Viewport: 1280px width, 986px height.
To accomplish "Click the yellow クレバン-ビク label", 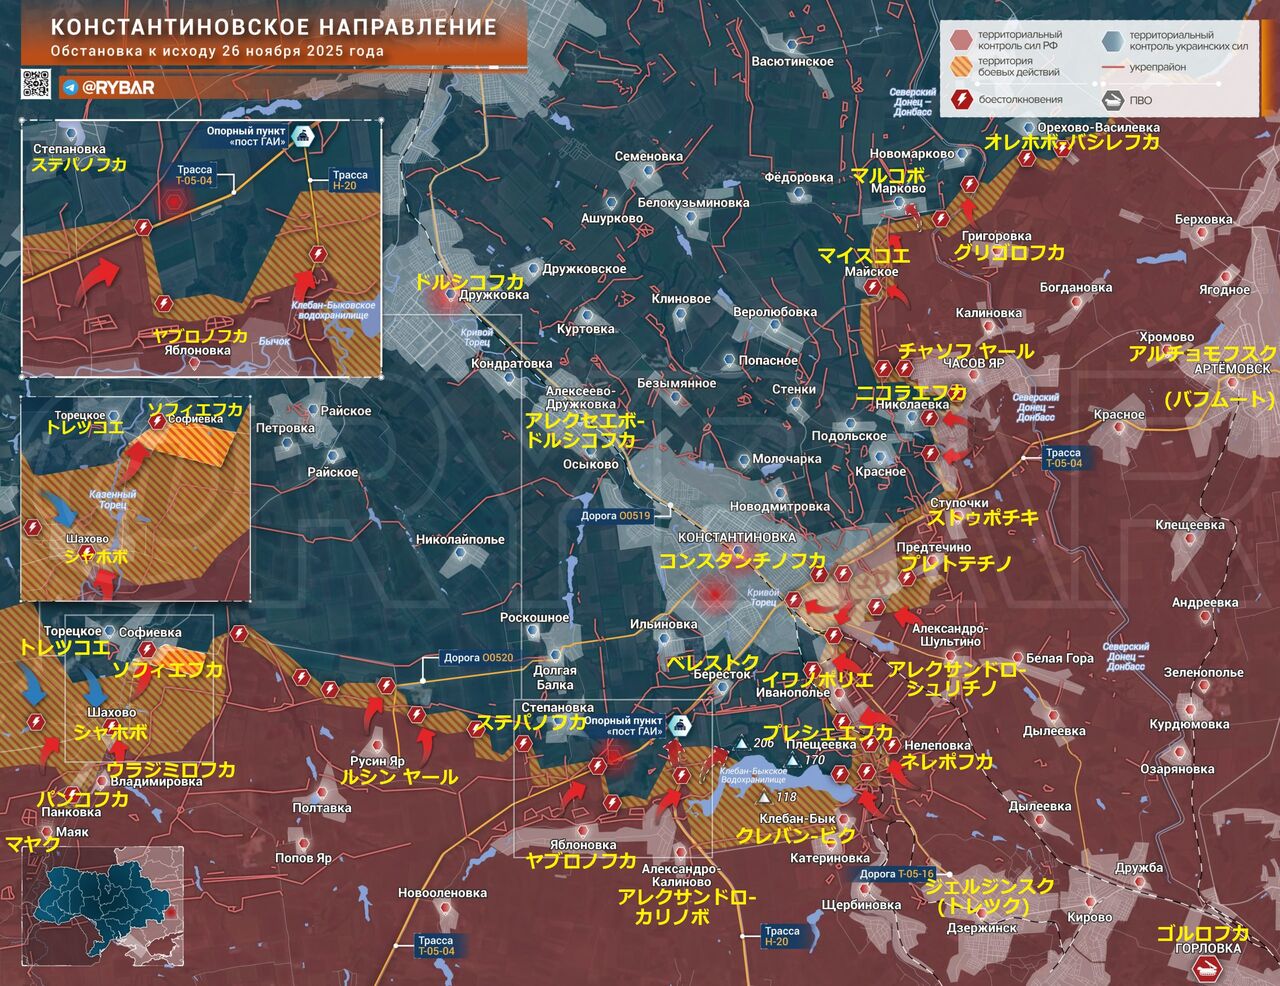I will 796,835.
